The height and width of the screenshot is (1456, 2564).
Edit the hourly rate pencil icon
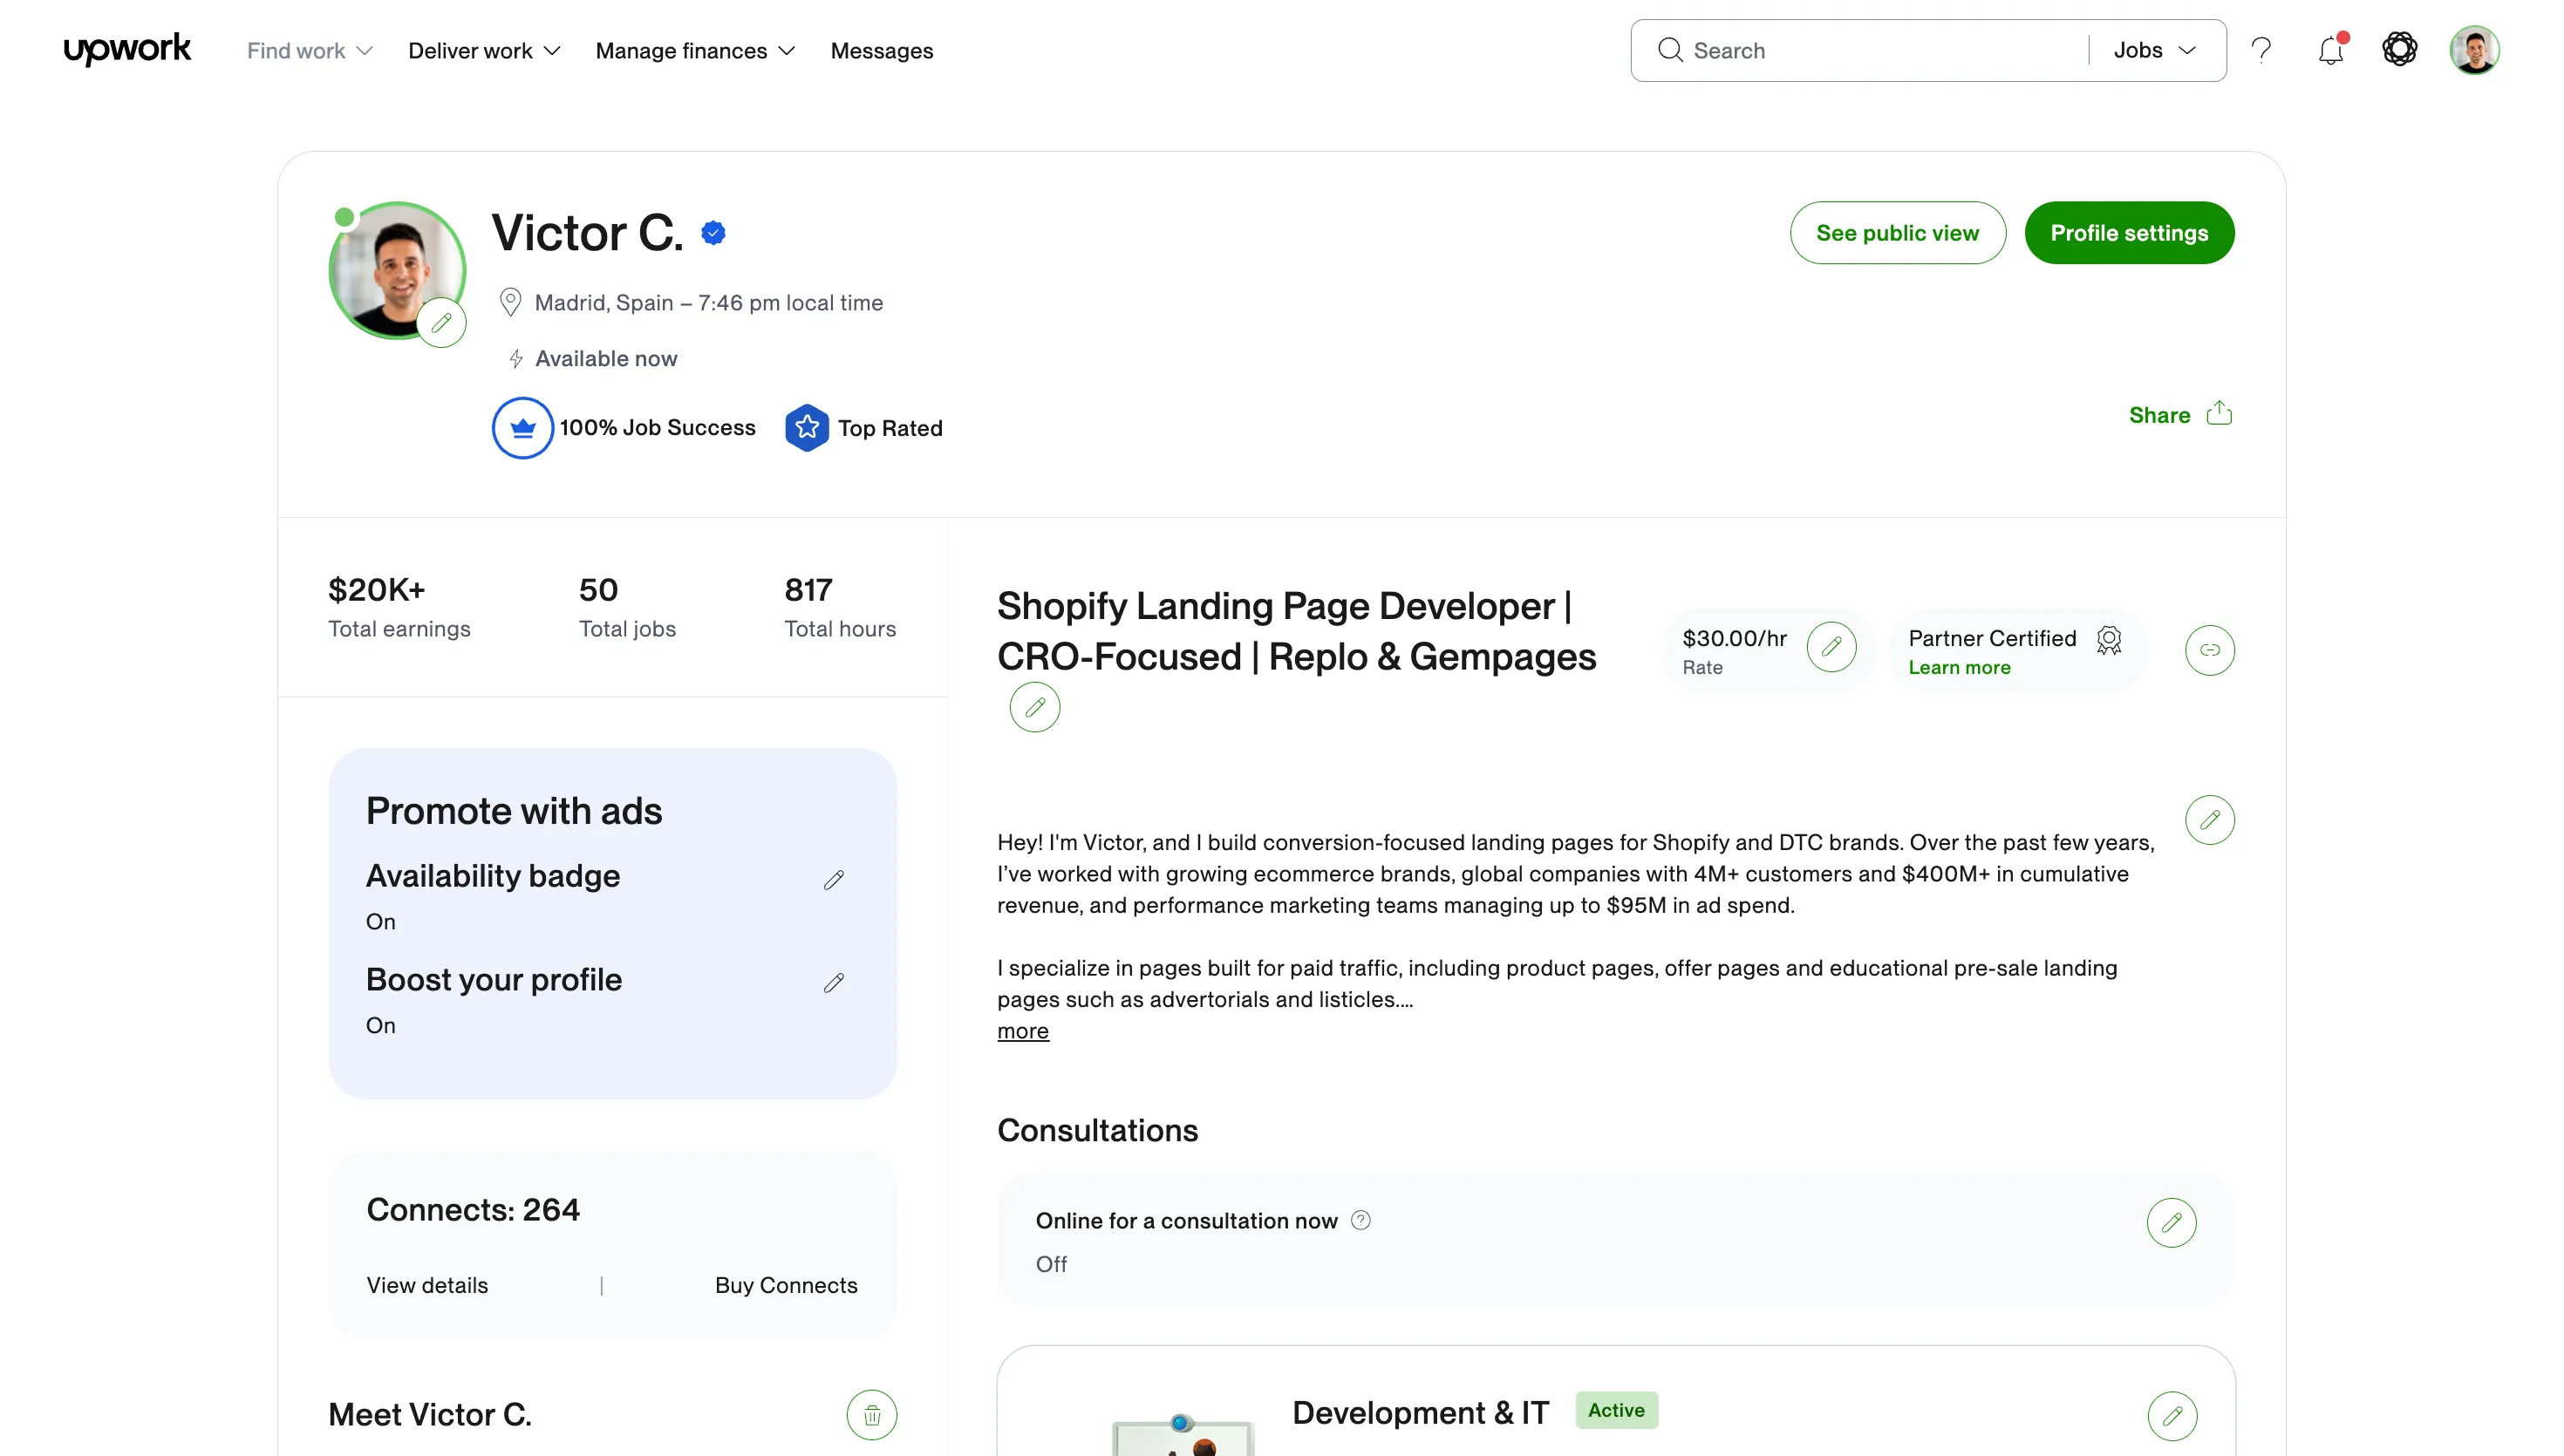pyautogui.click(x=1832, y=647)
